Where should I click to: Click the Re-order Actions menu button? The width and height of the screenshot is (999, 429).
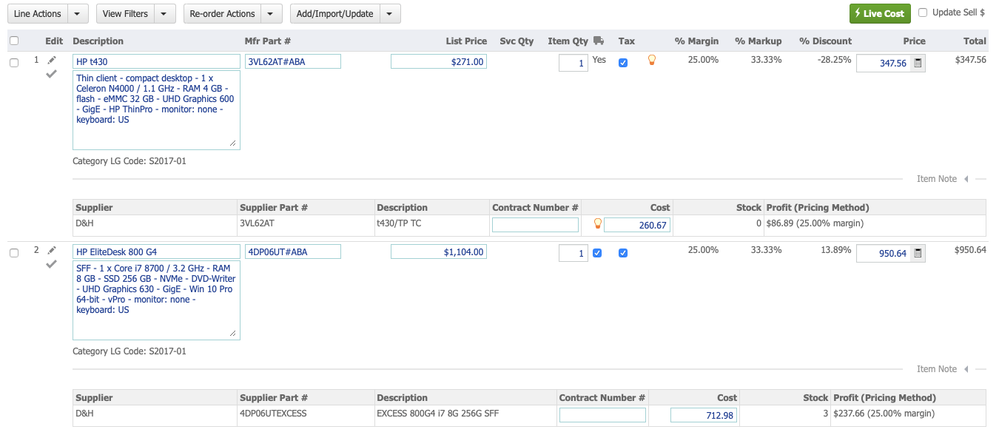(x=222, y=14)
